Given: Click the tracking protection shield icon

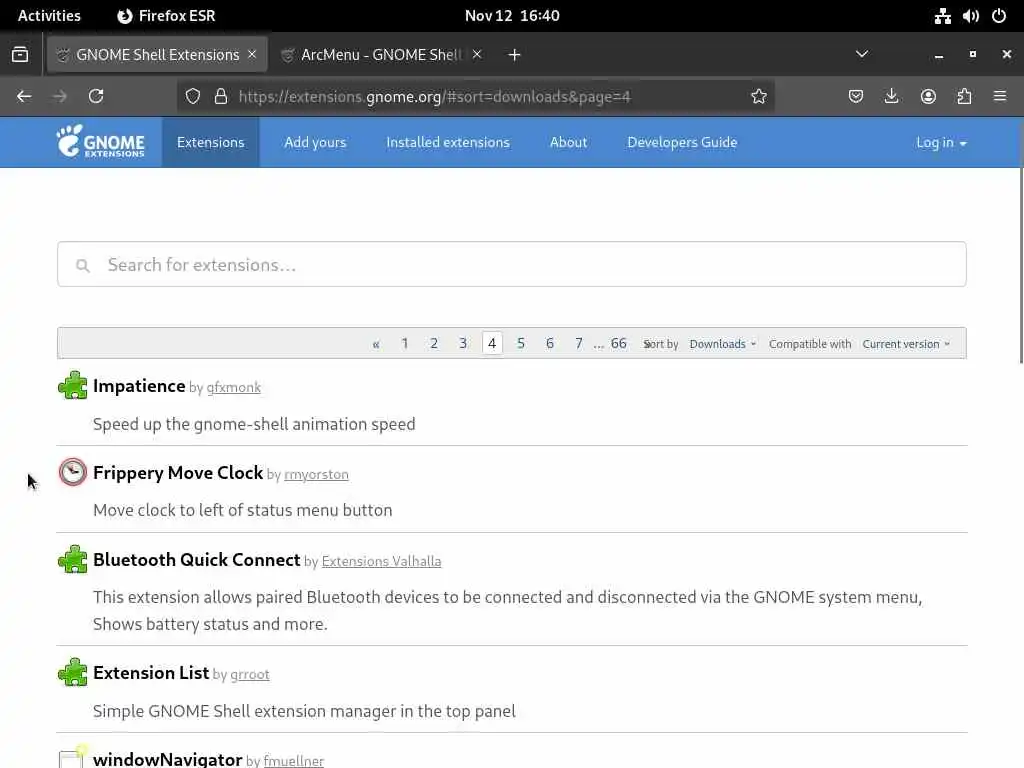Looking at the screenshot, I should pos(193,97).
